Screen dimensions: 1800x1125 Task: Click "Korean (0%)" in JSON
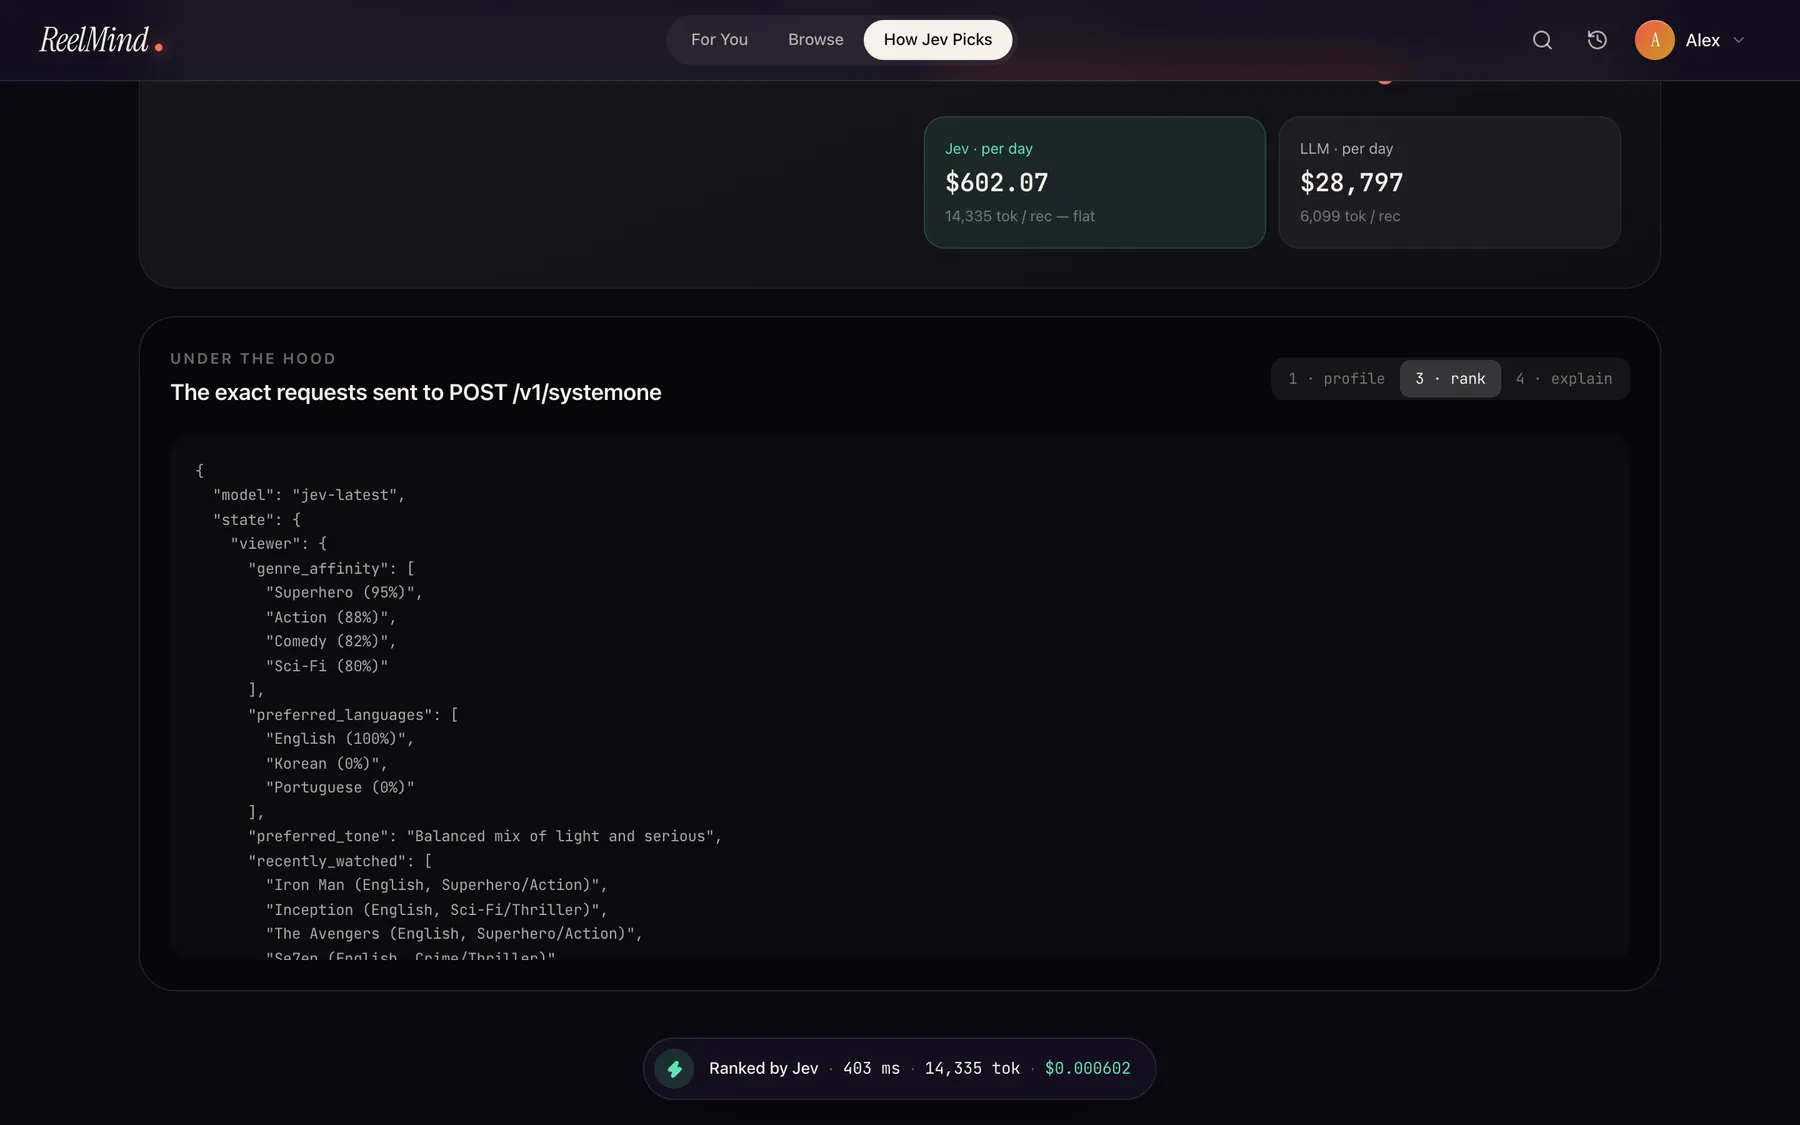coord(326,763)
